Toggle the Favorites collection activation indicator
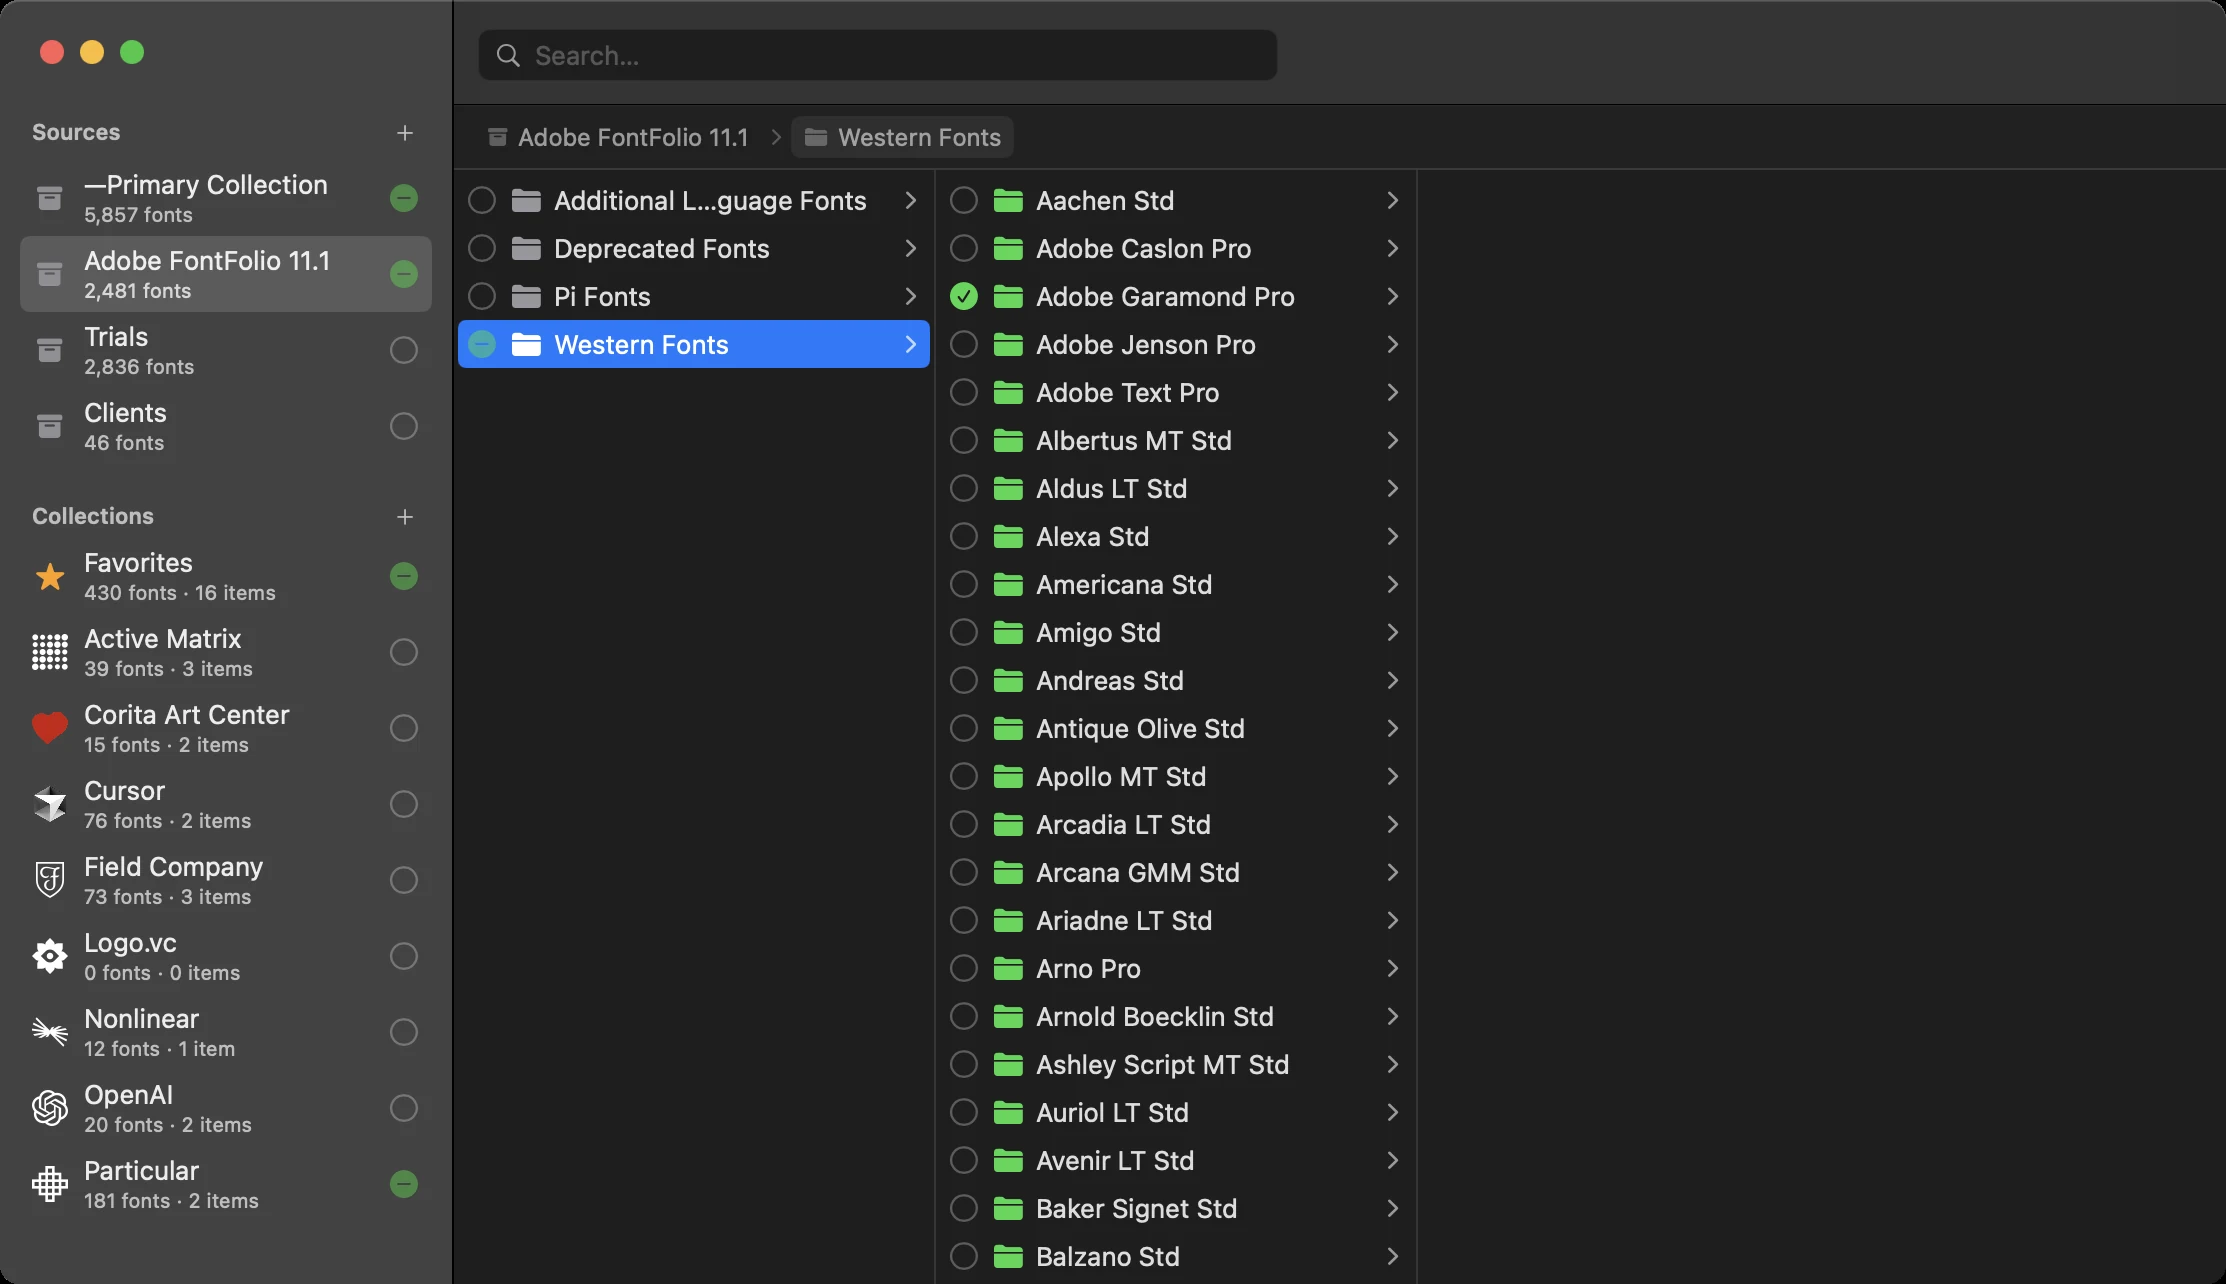The image size is (2226, 1284). pos(404,576)
